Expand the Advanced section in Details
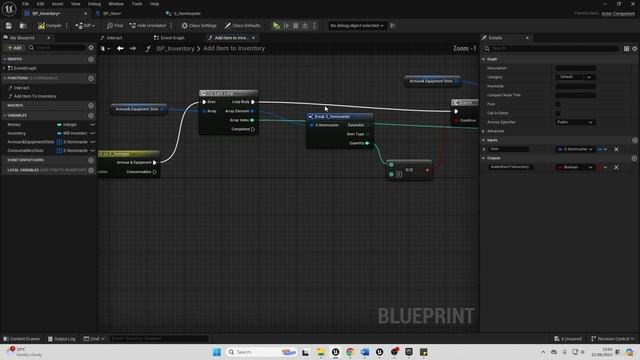 tap(484, 131)
